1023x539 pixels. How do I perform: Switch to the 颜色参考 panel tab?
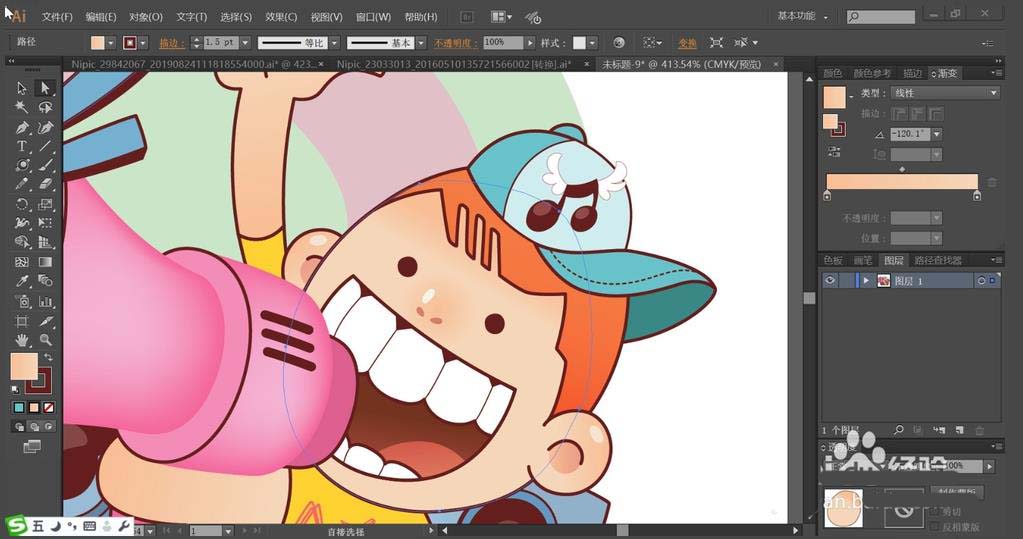[x=872, y=73]
